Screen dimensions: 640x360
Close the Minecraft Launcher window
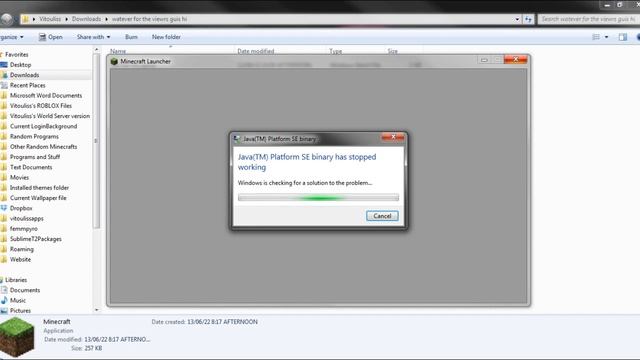[x=516, y=60]
